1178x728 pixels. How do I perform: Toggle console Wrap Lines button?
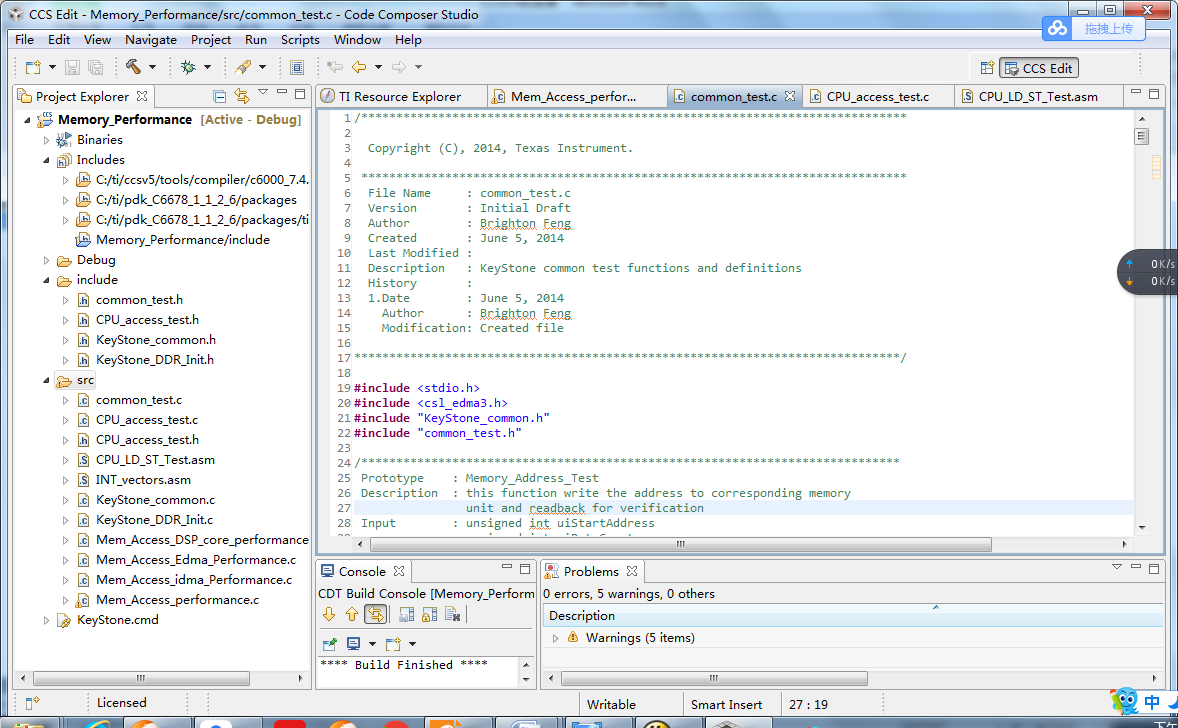[x=375, y=615]
